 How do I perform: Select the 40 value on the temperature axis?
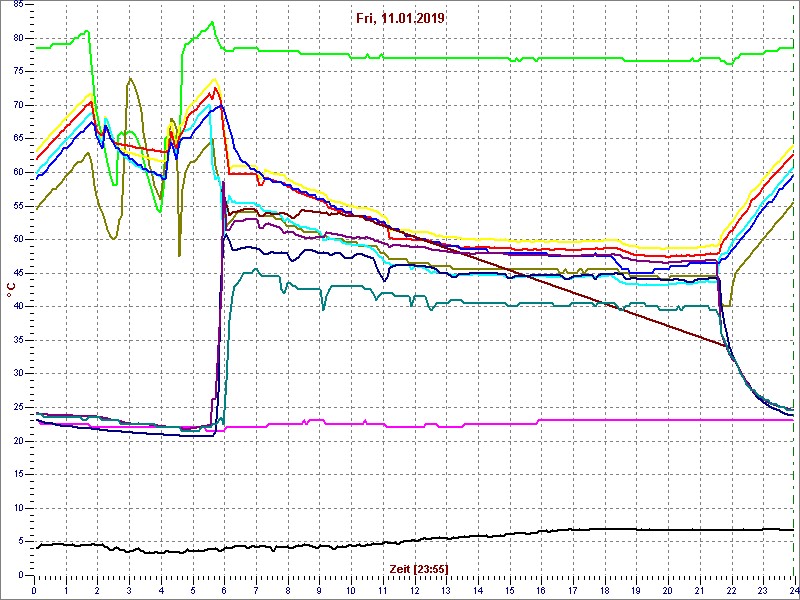[18, 307]
